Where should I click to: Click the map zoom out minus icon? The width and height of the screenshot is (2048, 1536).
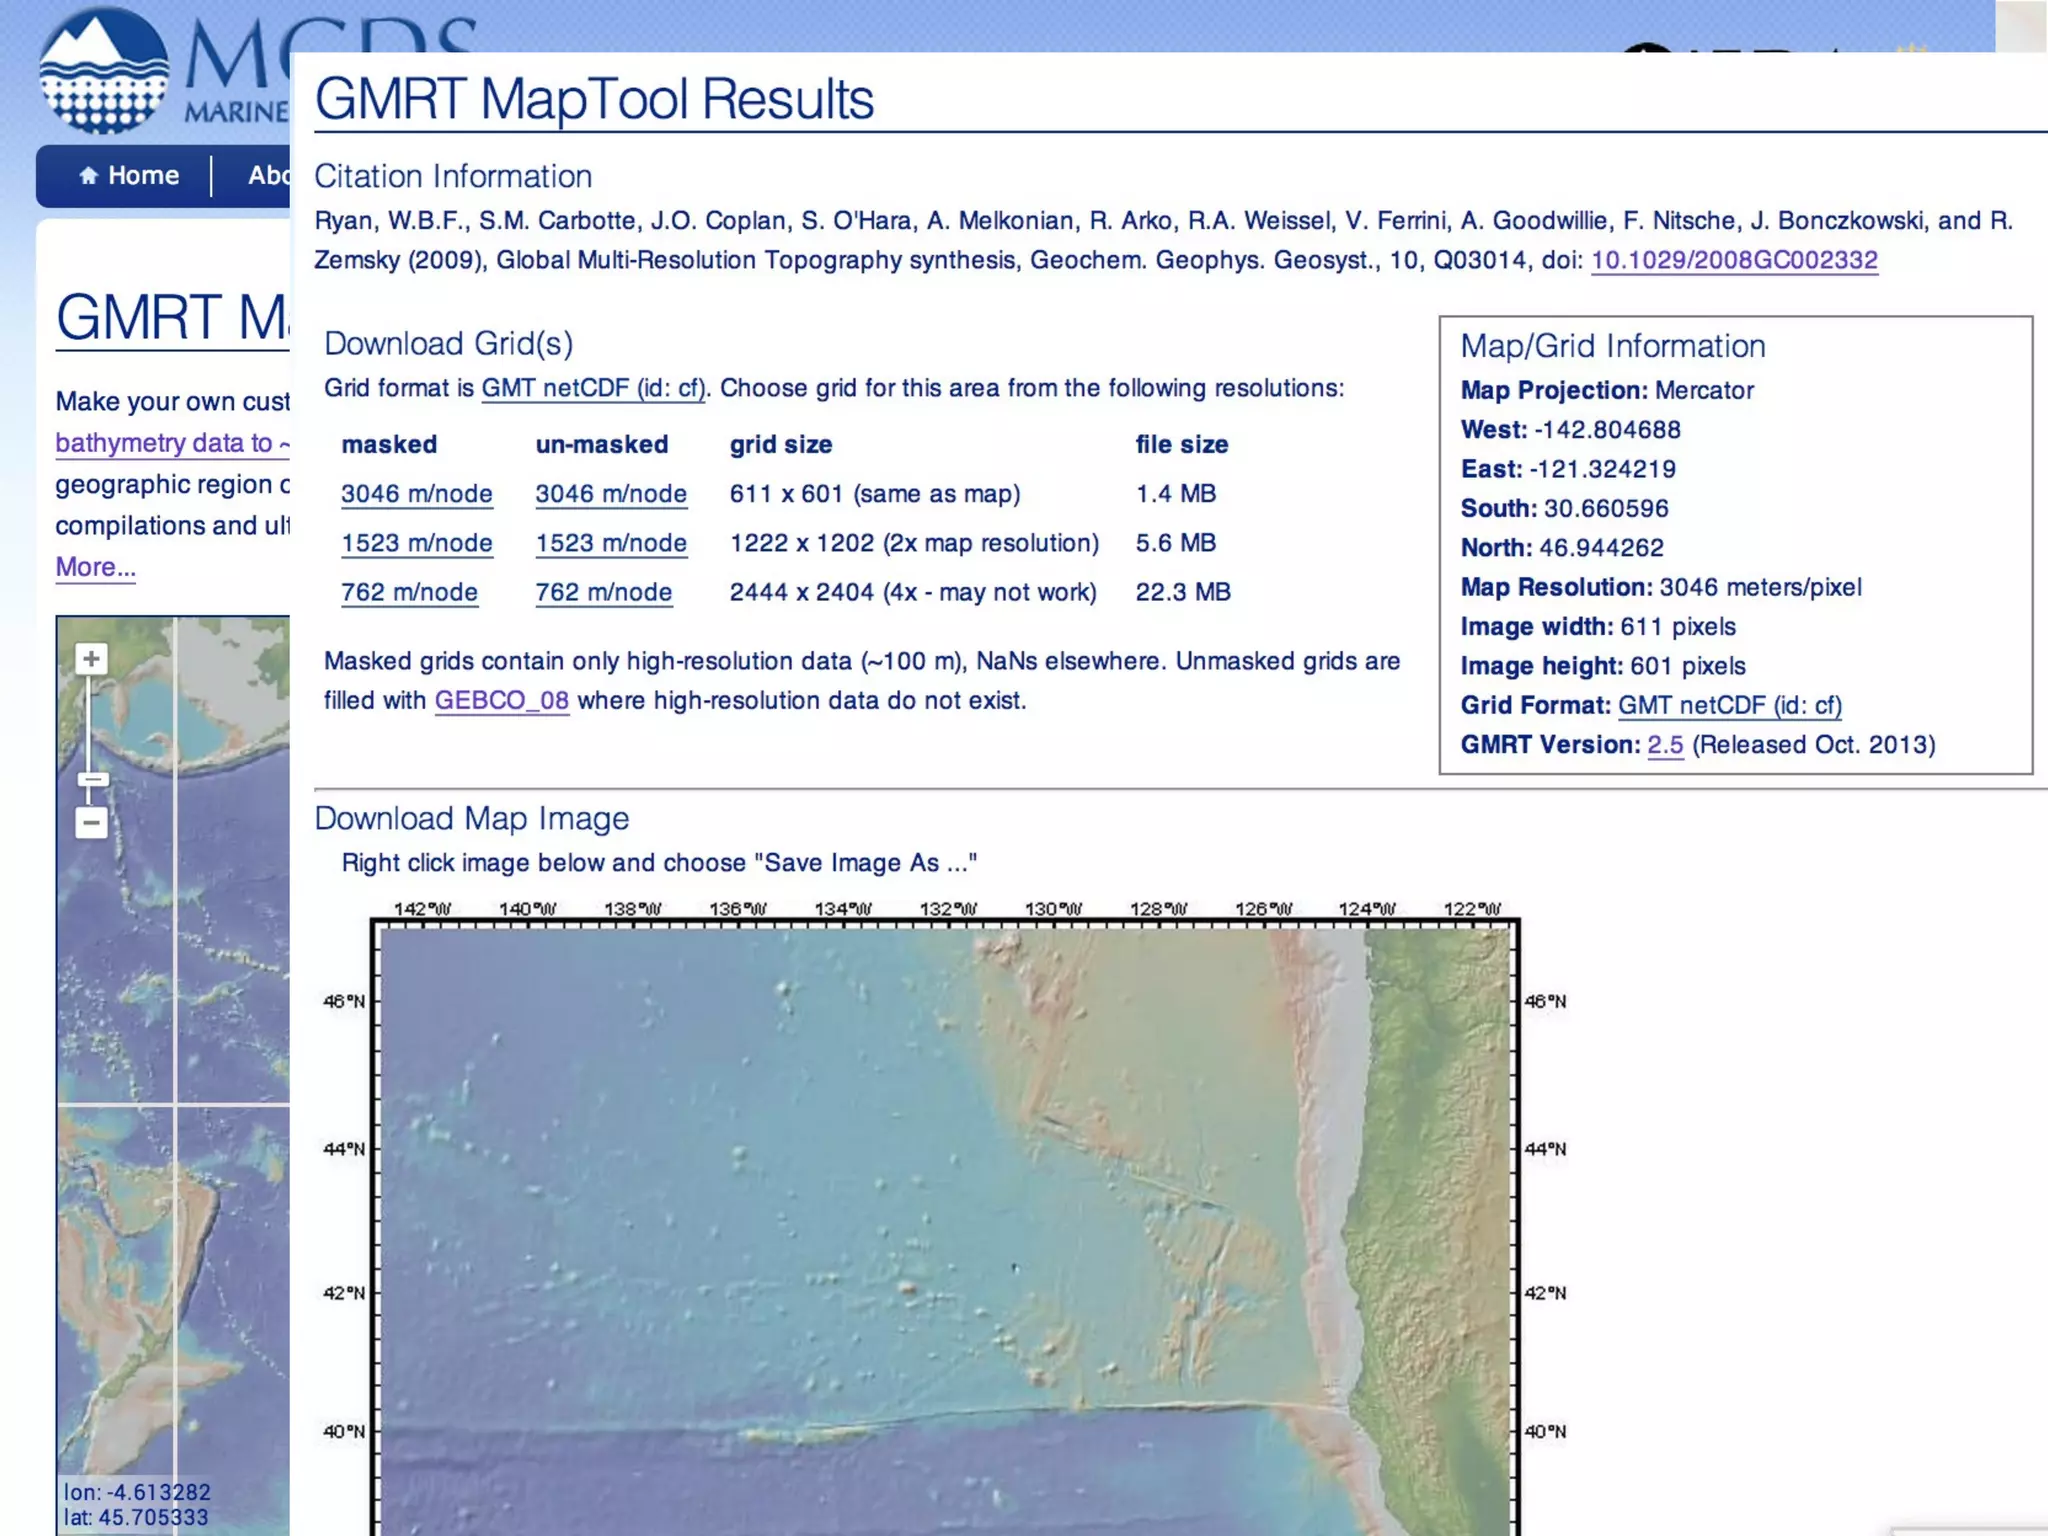[91, 823]
